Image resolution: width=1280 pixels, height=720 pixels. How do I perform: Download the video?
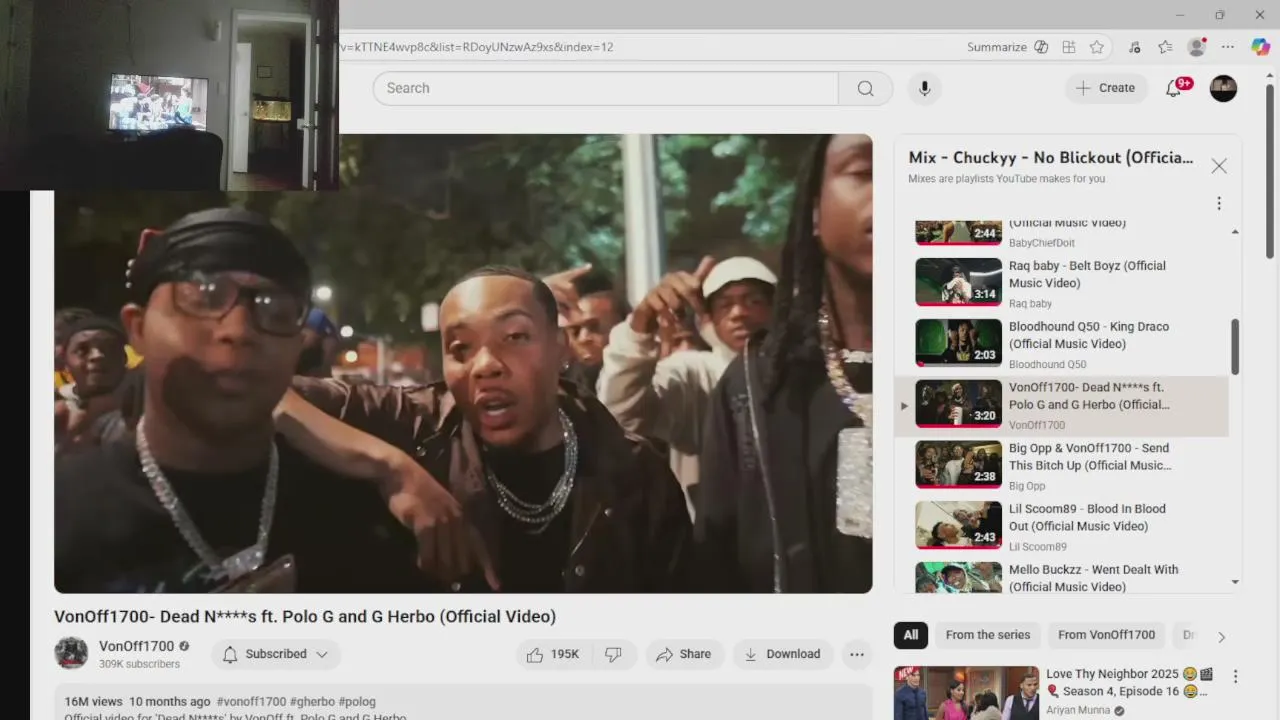783,654
